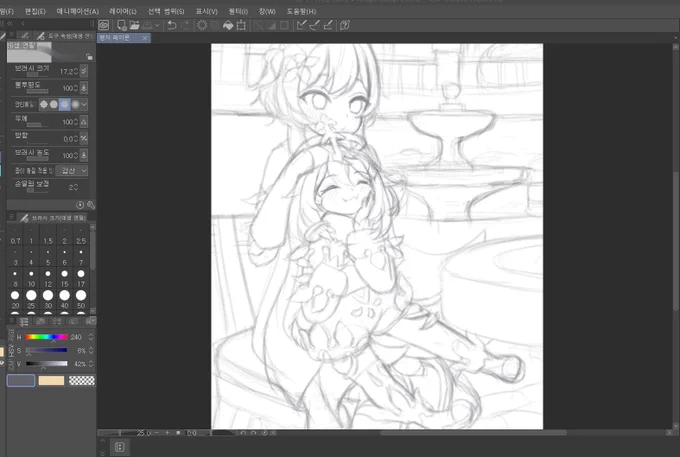This screenshot has height=457, width=680.
Task: Click the Invert selected area icon
Action: coord(271,26)
